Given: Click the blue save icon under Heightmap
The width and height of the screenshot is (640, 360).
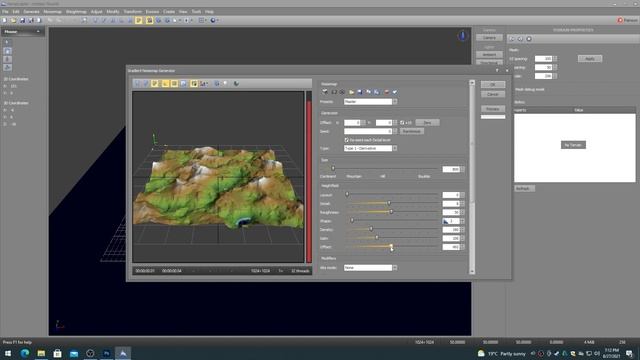Looking at the screenshot, I should pyautogui.click(x=360, y=92).
